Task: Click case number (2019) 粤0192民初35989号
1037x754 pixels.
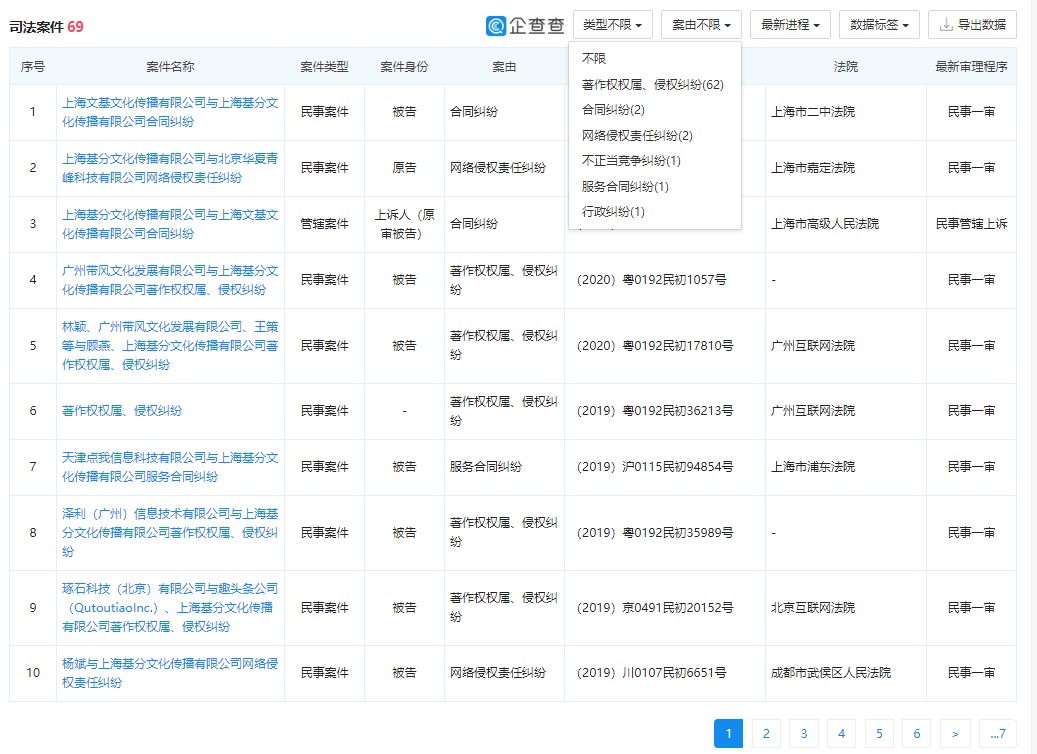Action: pyautogui.click(x=655, y=532)
